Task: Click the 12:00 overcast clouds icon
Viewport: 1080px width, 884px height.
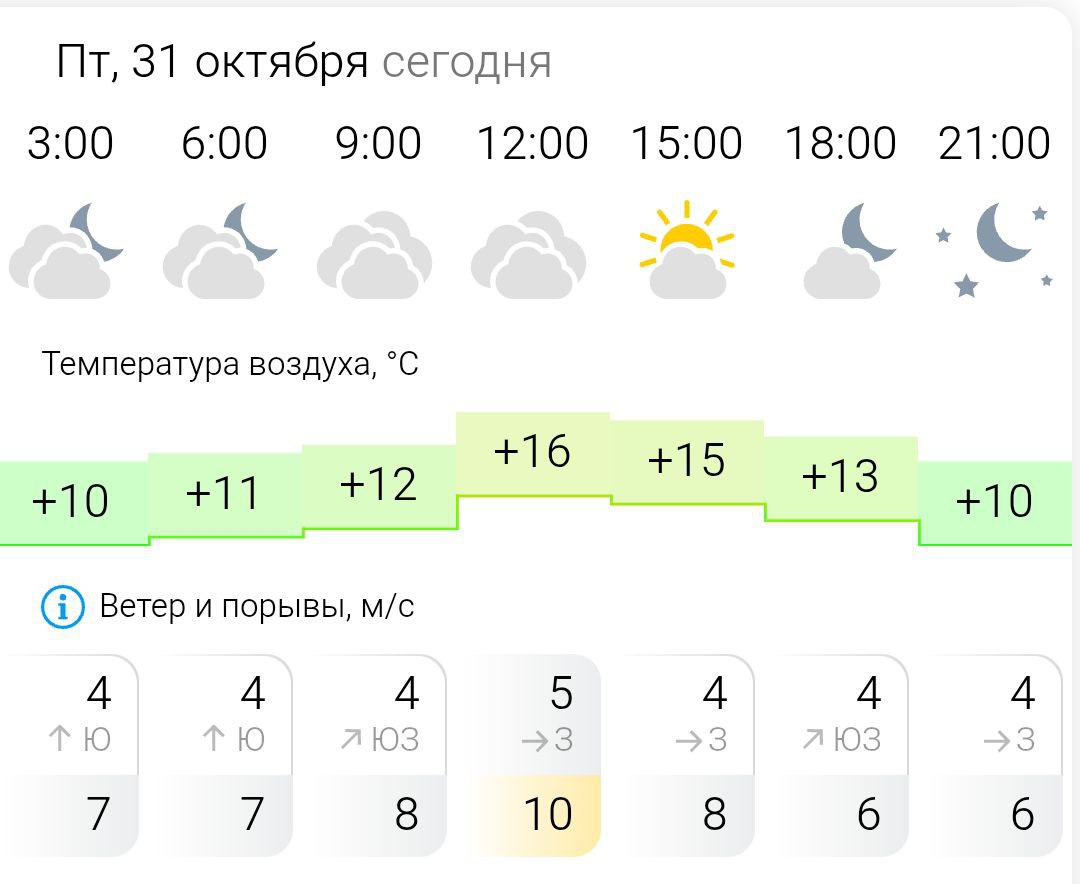Action: coord(528,250)
